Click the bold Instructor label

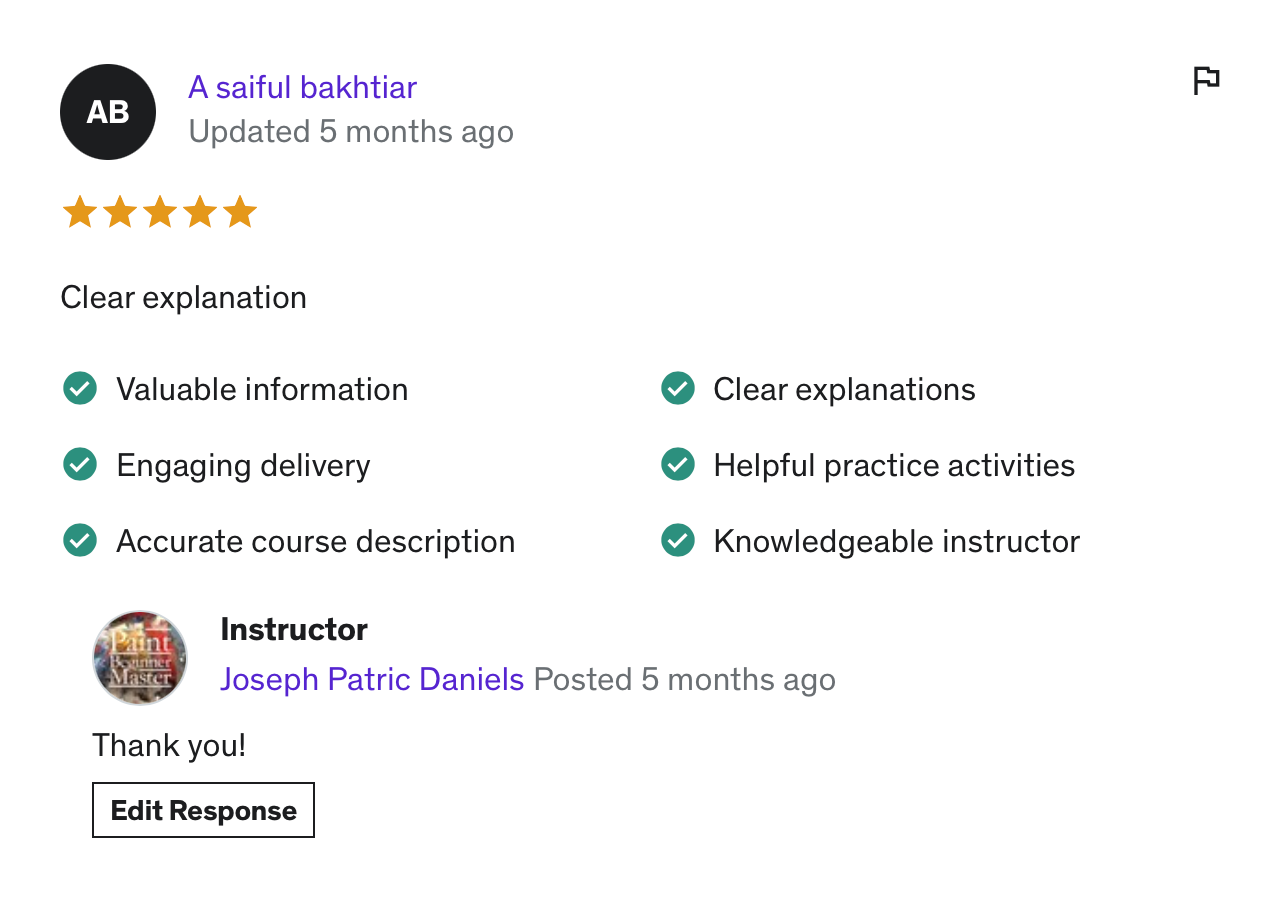[x=294, y=629]
